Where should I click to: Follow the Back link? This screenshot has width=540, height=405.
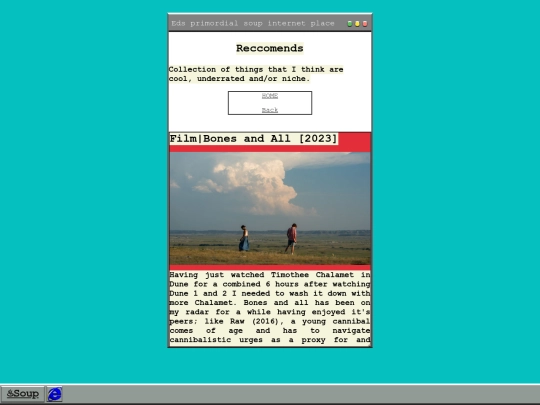(x=270, y=110)
